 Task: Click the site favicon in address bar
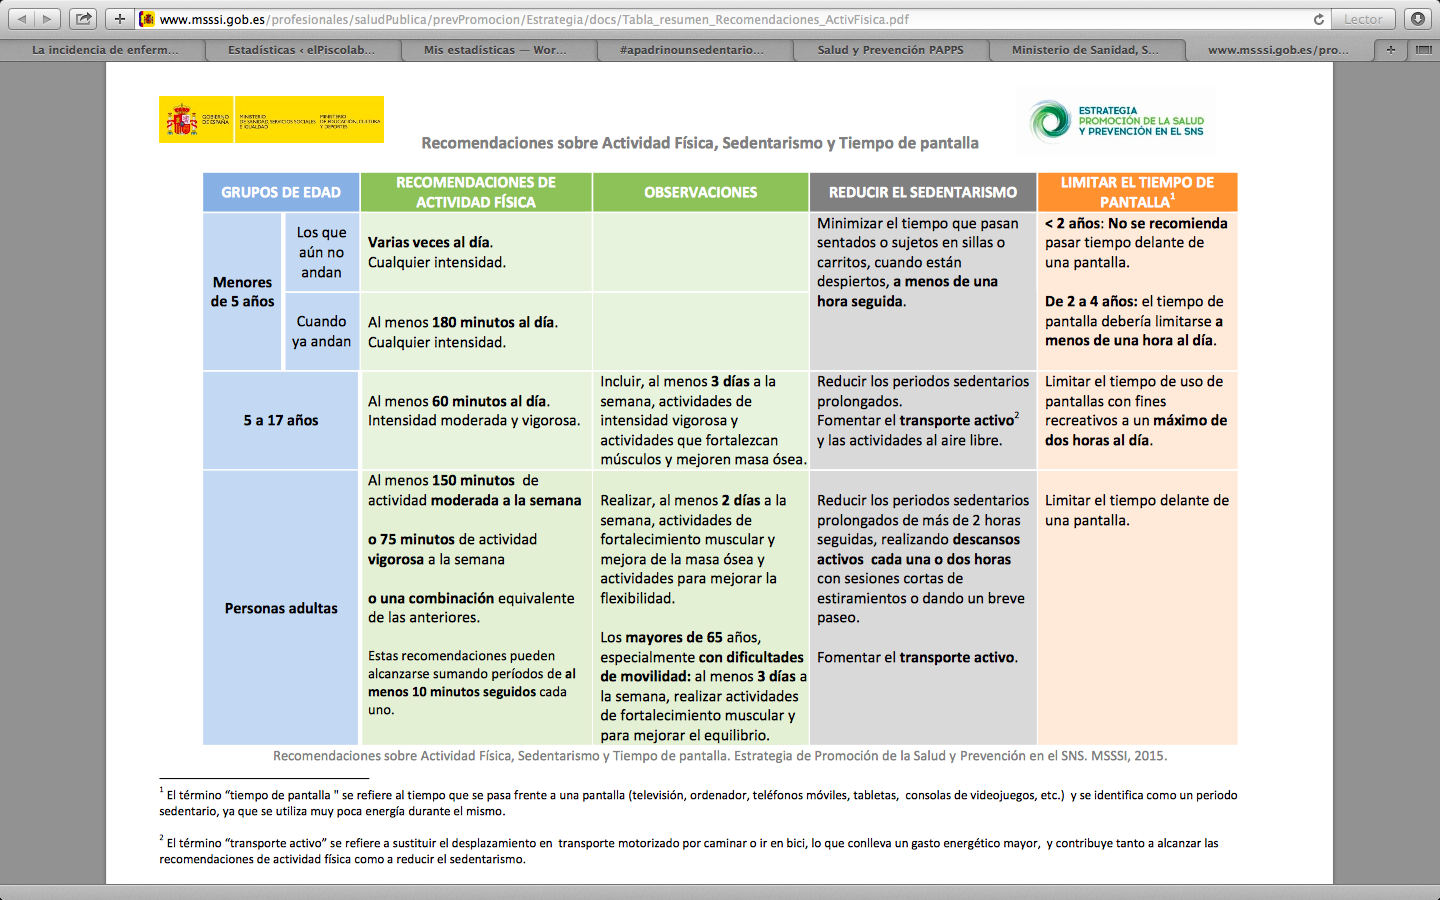pyautogui.click(x=148, y=19)
